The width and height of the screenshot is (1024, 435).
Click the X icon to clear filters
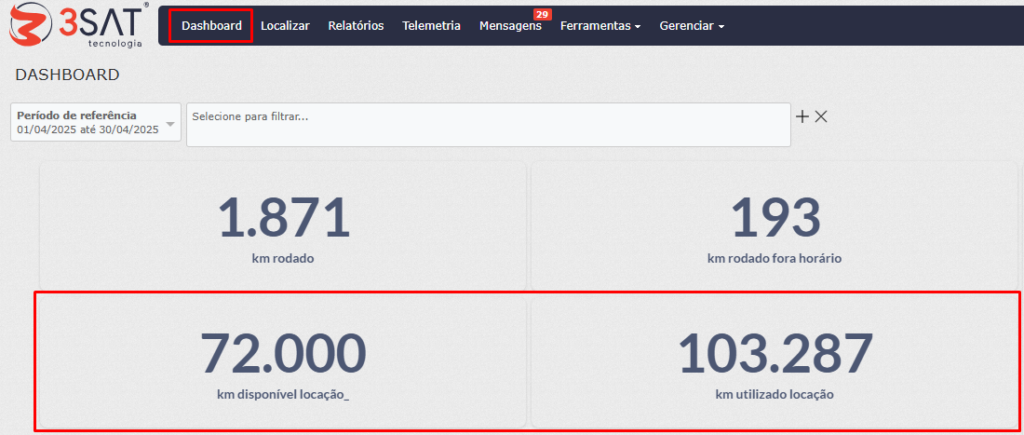(821, 116)
